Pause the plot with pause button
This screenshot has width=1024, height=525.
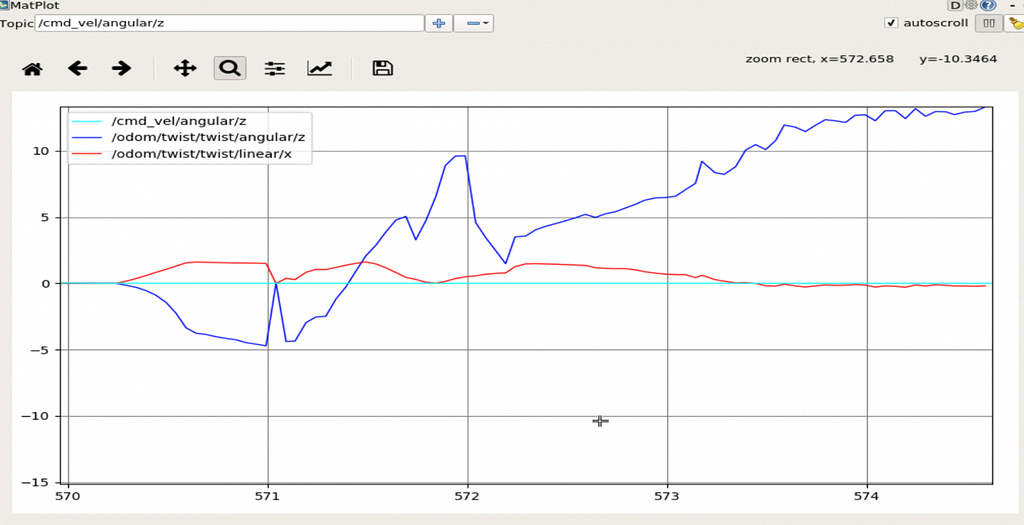tap(988, 23)
